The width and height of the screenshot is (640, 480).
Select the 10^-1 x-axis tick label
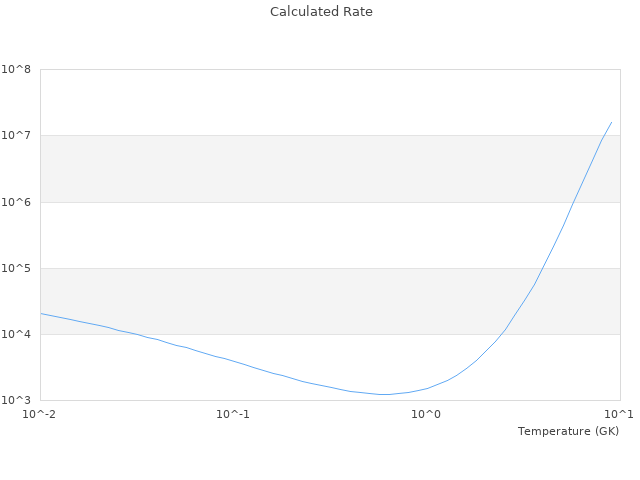pyautogui.click(x=233, y=414)
